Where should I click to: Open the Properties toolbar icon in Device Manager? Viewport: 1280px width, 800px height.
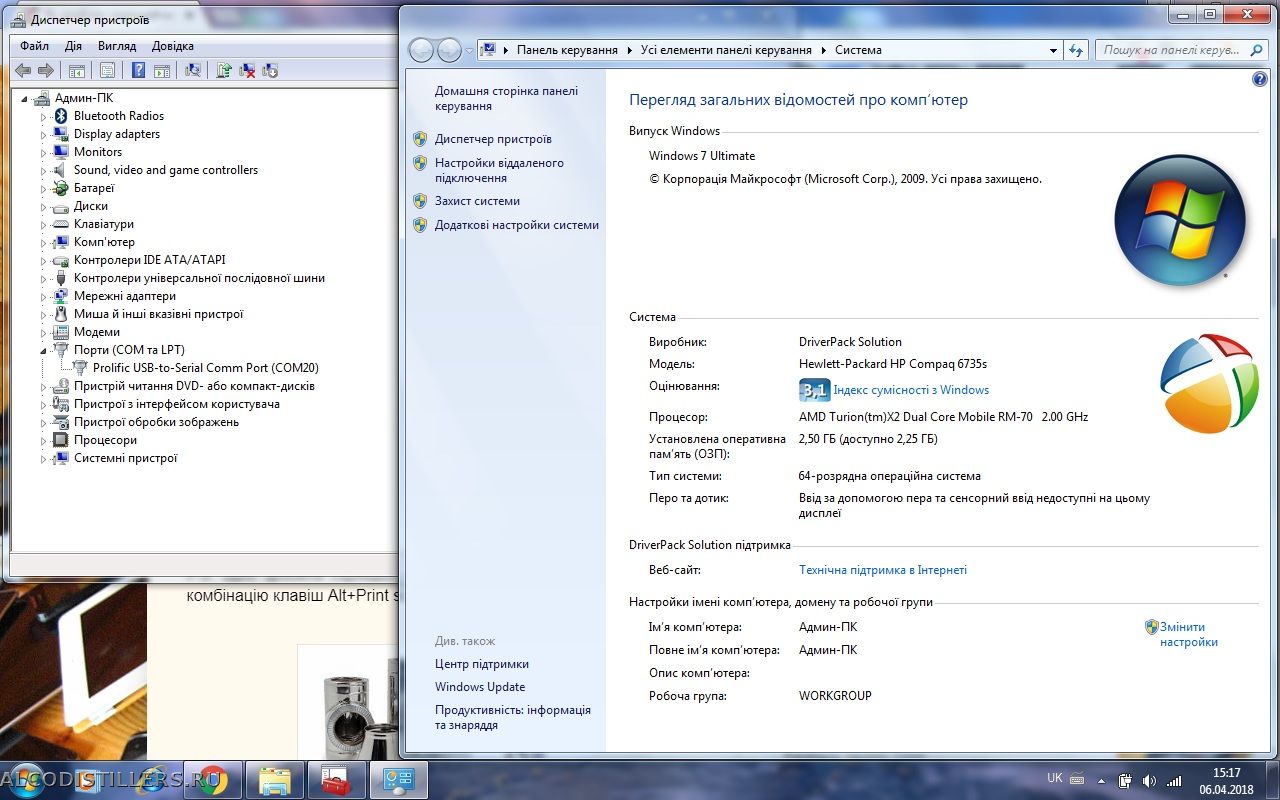(x=107, y=70)
